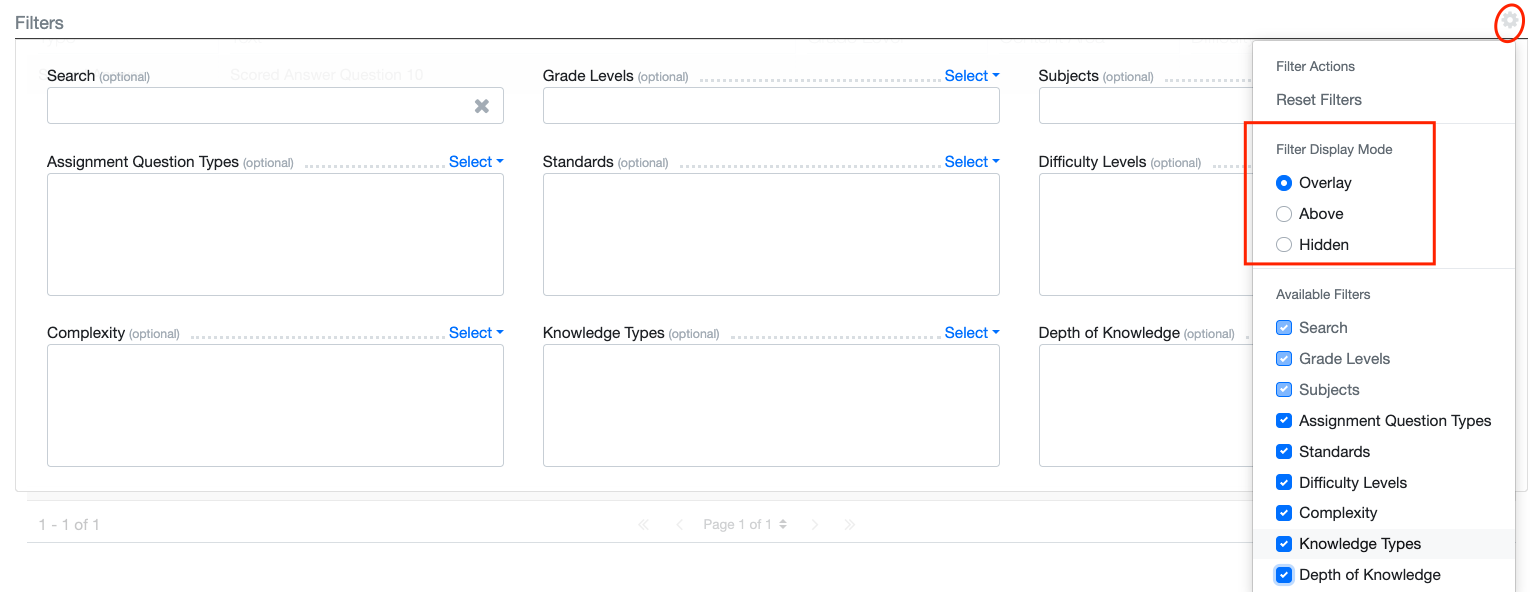Jump to first page double-arrow icon
The image size is (1540, 592).
(644, 525)
